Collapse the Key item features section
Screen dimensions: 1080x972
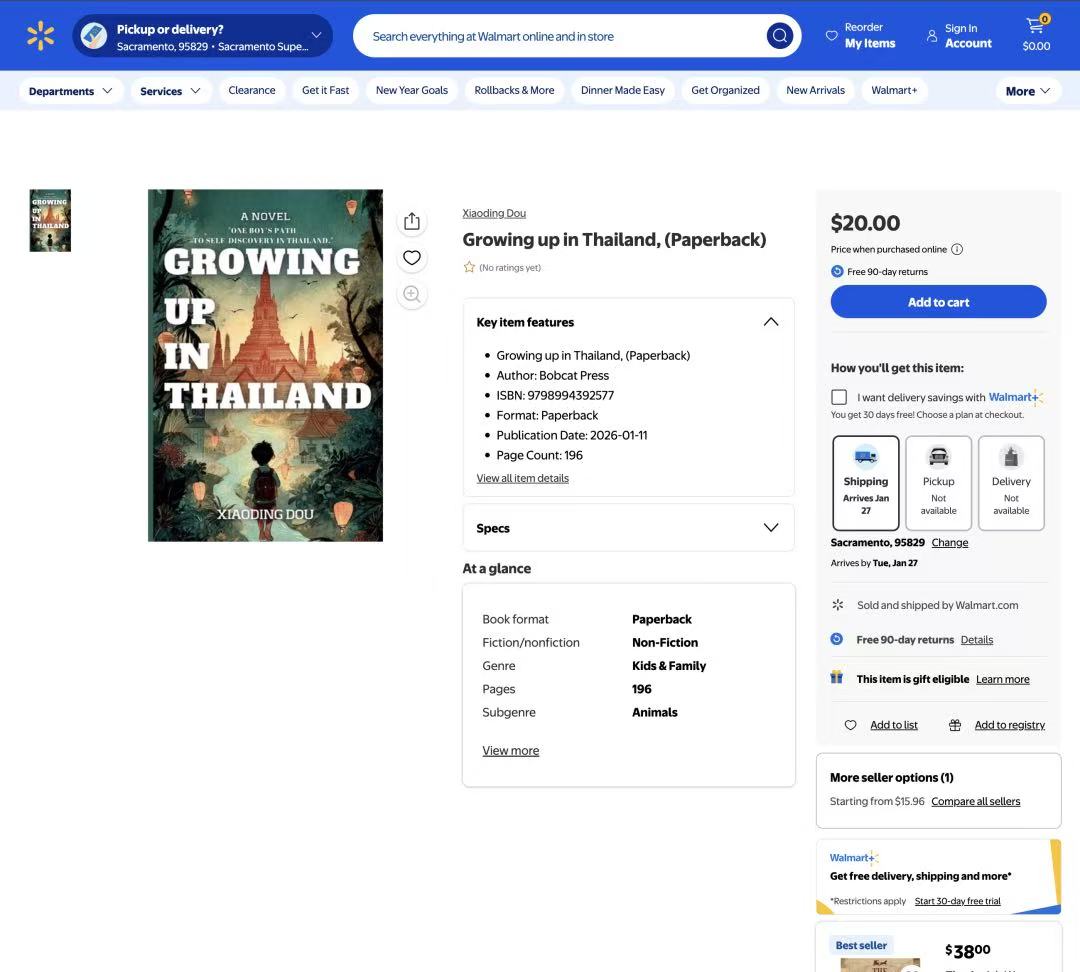click(x=770, y=322)
